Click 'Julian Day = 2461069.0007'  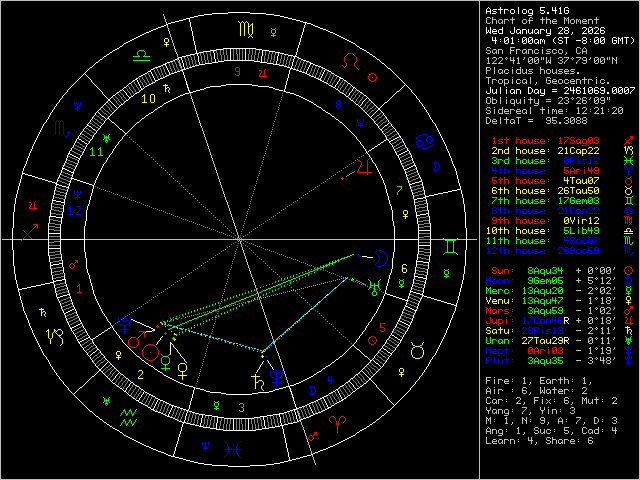tap(560, 91)
